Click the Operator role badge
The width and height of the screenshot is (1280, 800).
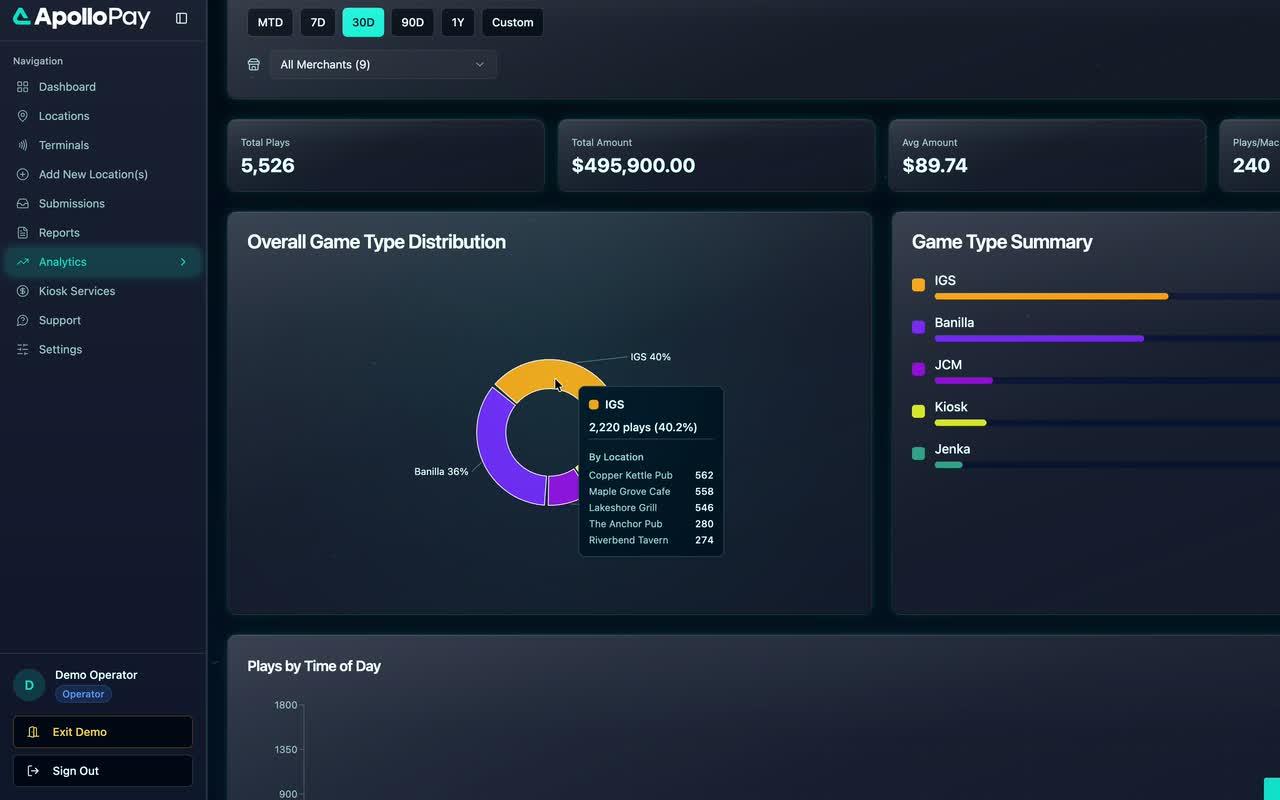pos(83,694)
